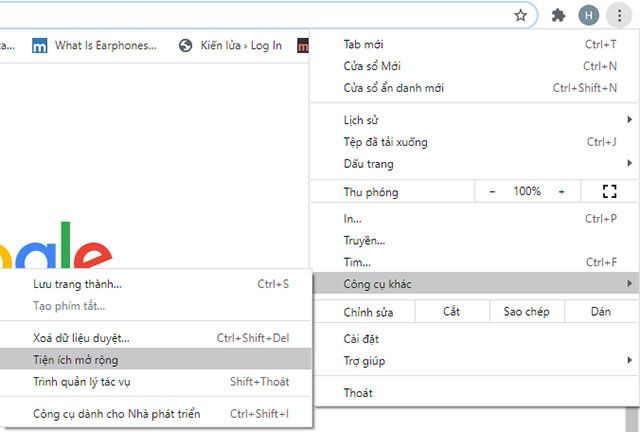This screenshot has width=640, height=432.
Task: Open Cài đặt settings
Action: (474, 339)
